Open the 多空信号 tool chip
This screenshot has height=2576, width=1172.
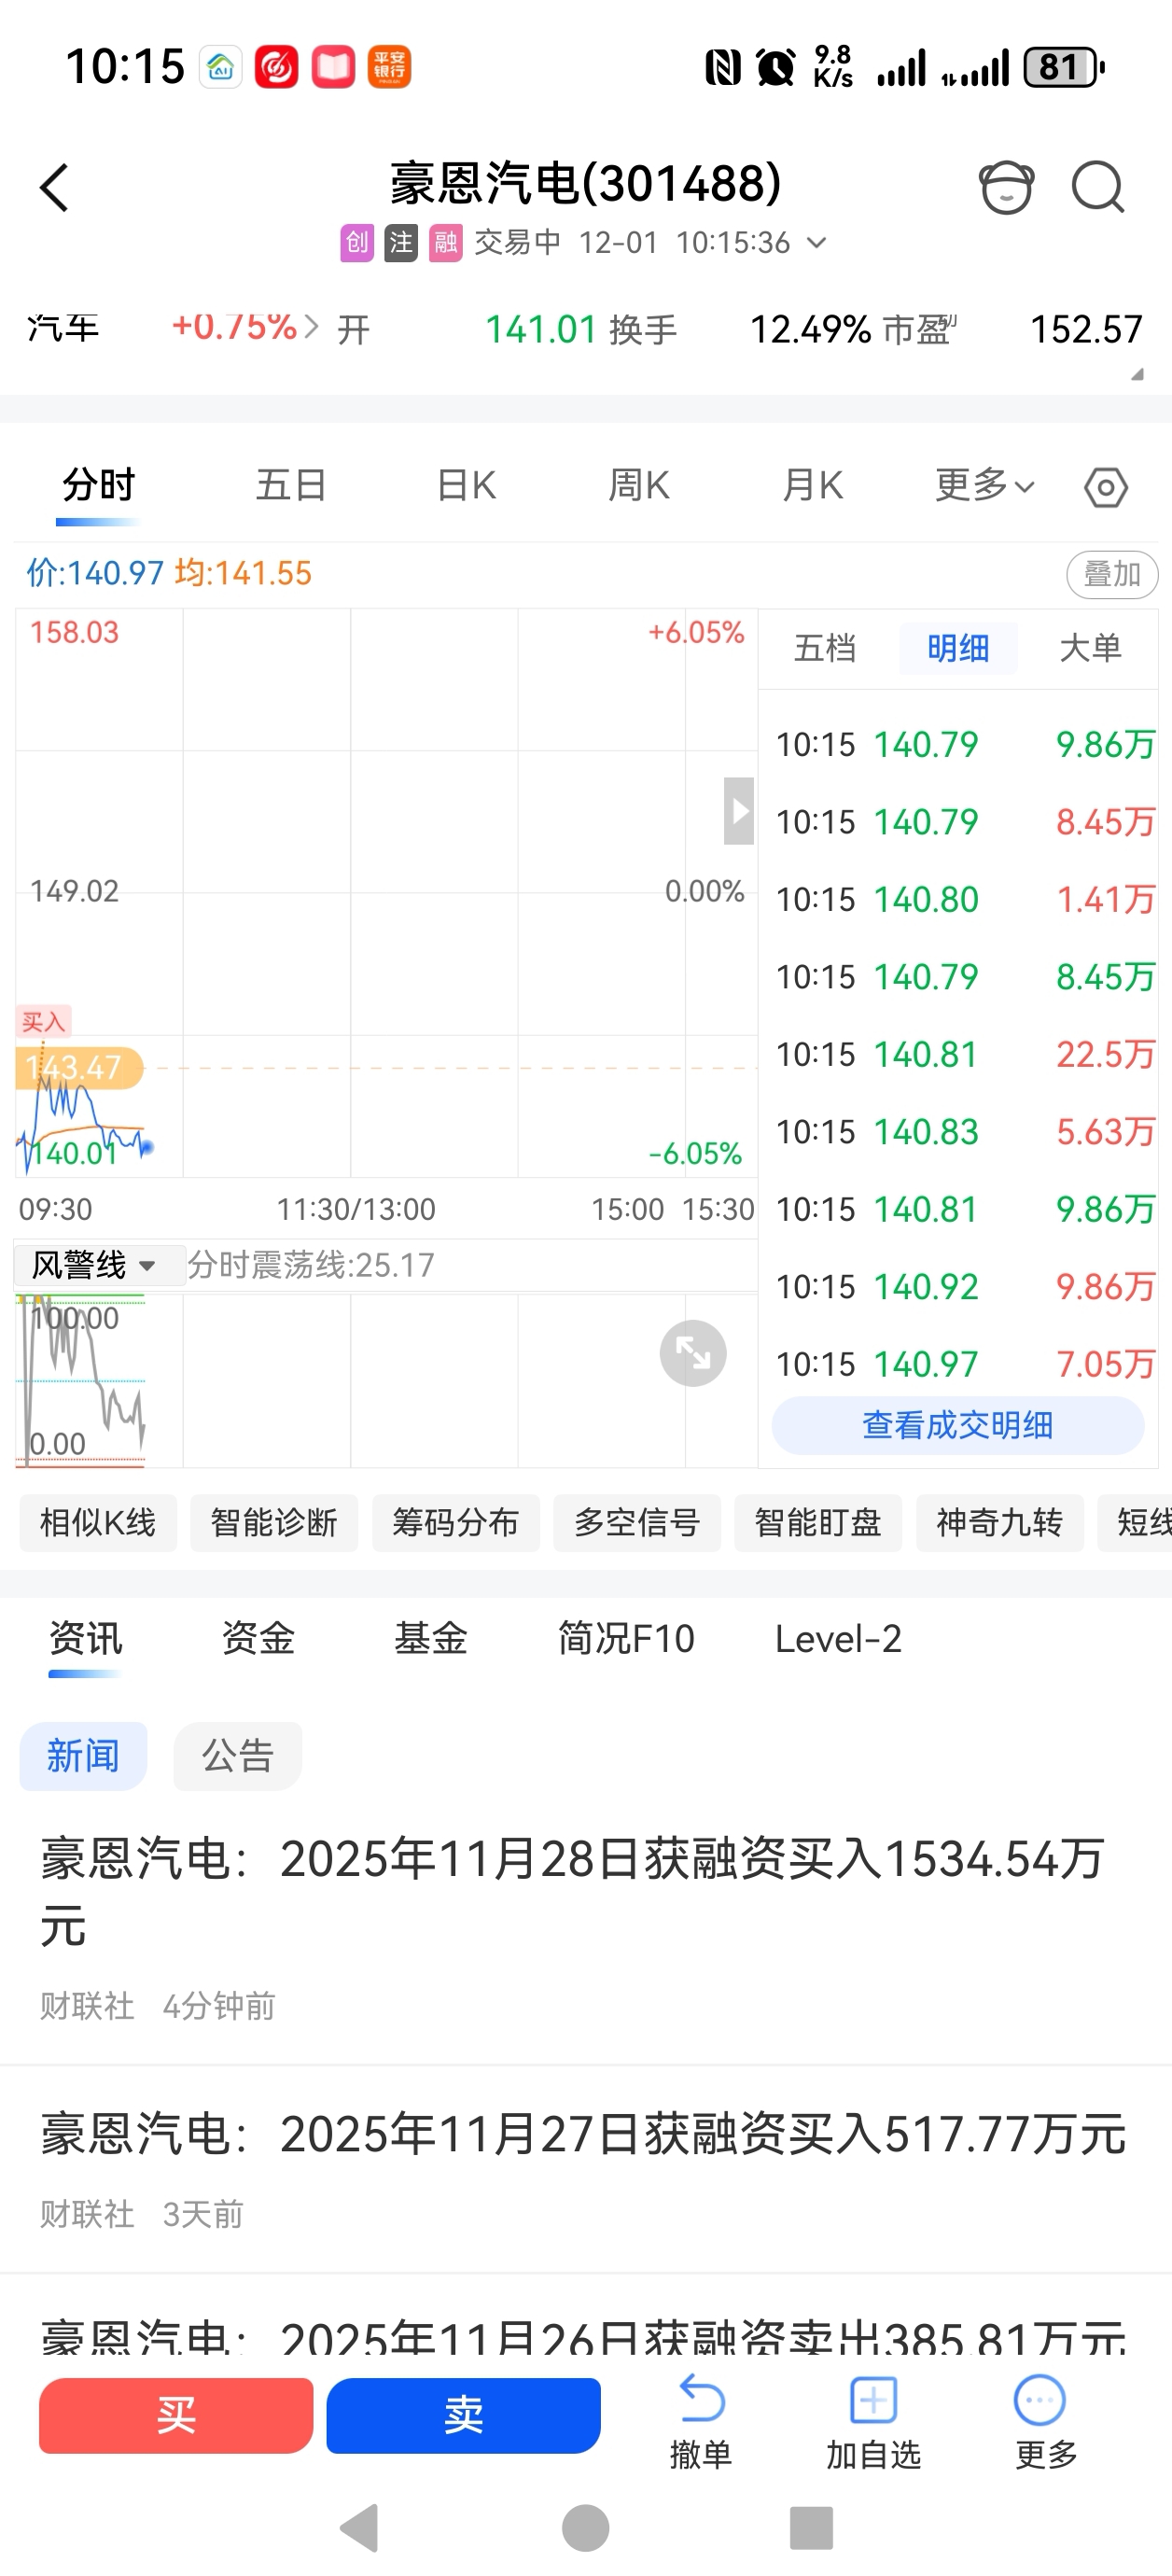(x=637, y=1523)
